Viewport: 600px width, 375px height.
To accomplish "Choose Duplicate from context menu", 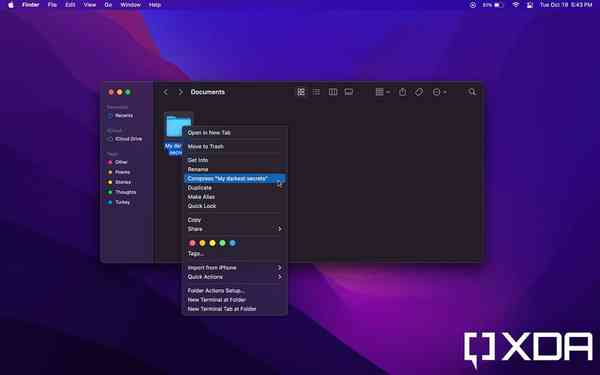I will [235, 188].
